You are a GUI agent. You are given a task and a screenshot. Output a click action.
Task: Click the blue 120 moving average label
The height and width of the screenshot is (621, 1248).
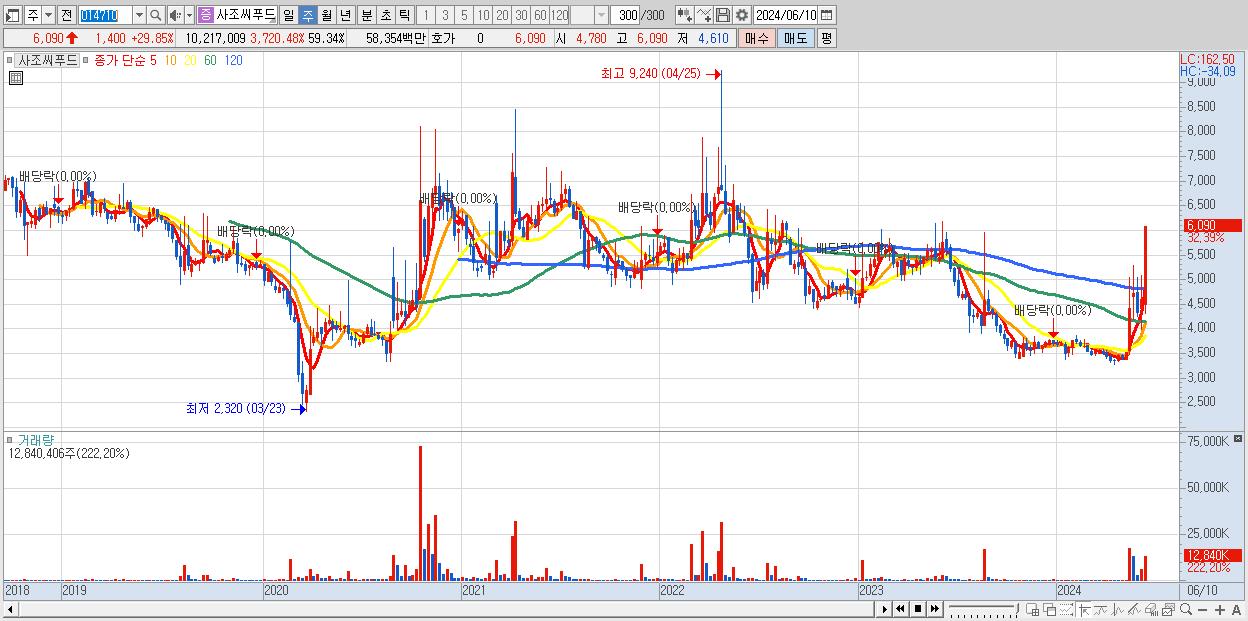click(233, 60)
